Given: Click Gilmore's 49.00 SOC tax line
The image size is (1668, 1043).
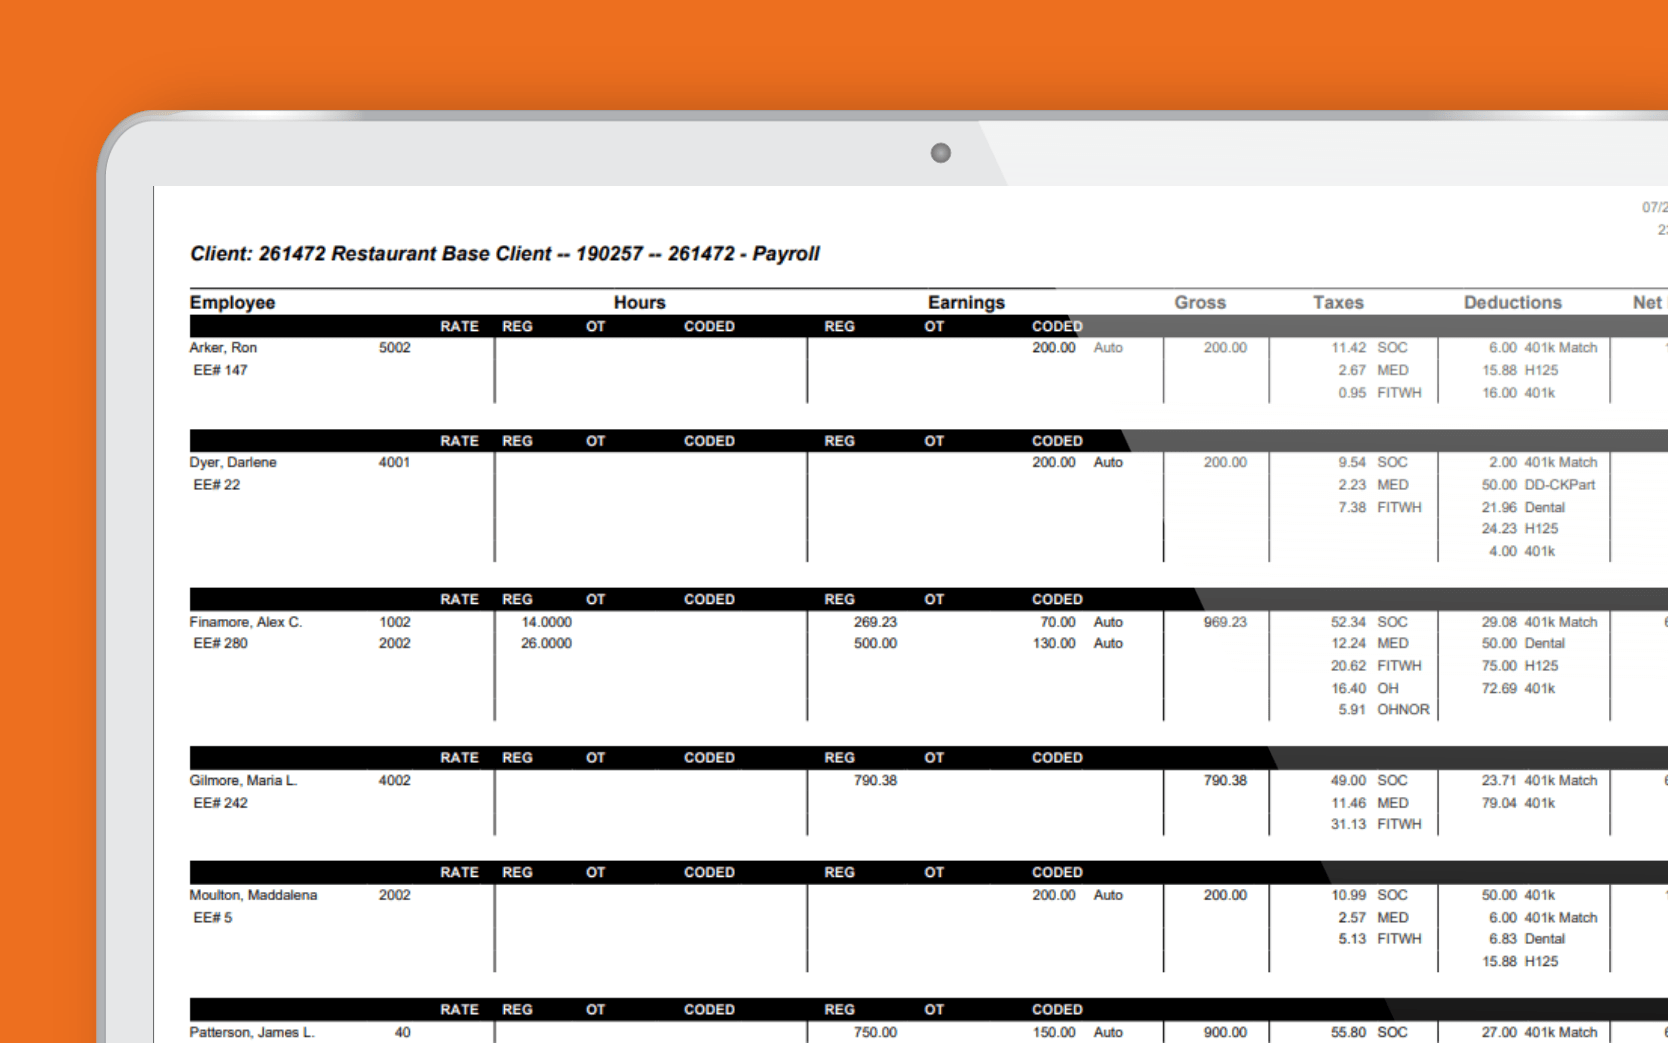Looking at the screenshot, I should point(1369,780).
